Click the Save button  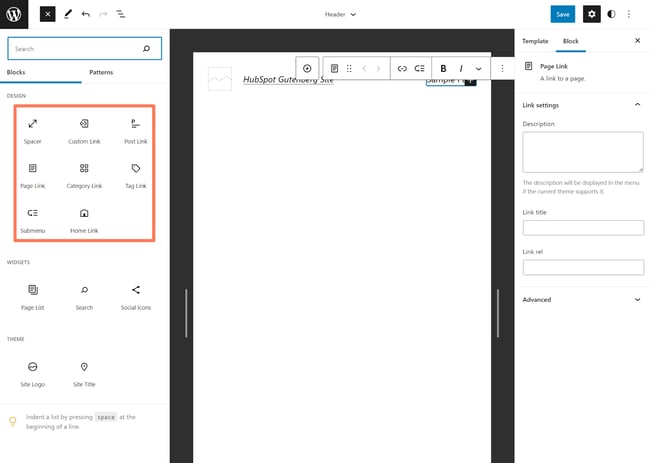pos(563,15)
